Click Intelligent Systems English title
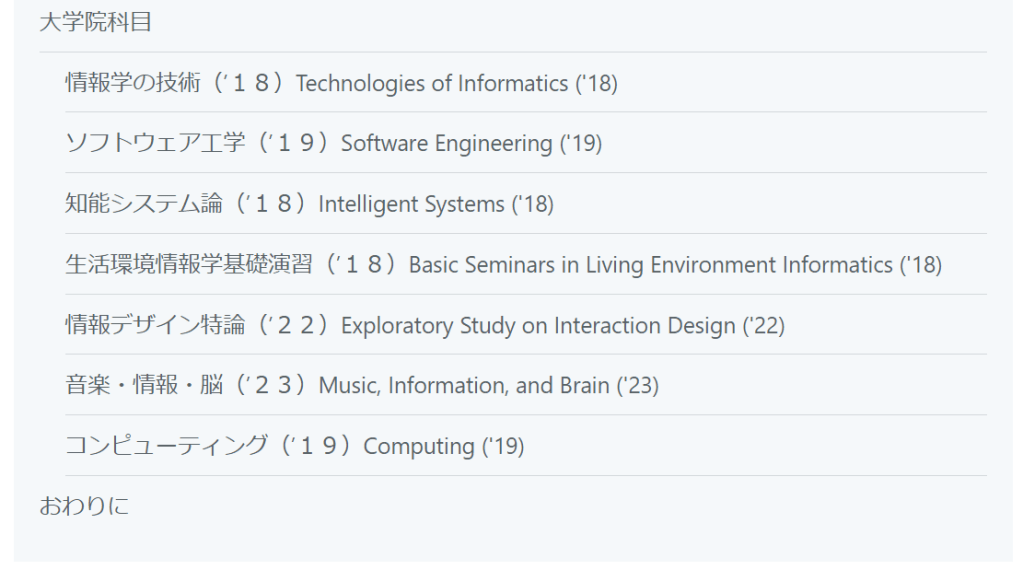The height and width of the screenshot is (570, 1023). pos(411,205)
